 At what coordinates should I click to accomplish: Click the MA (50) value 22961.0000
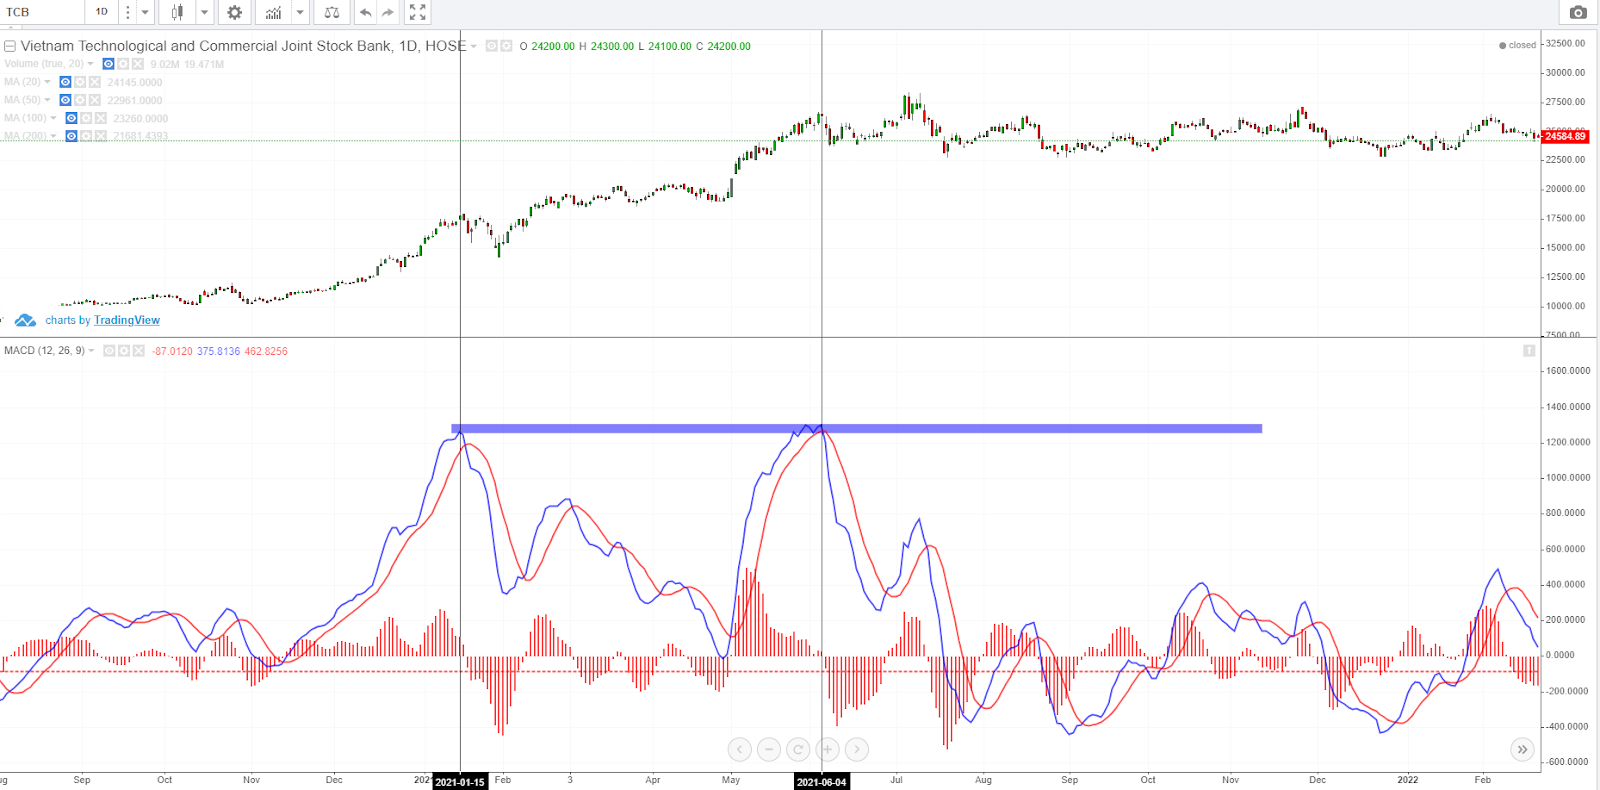click(x=135, y=100)
